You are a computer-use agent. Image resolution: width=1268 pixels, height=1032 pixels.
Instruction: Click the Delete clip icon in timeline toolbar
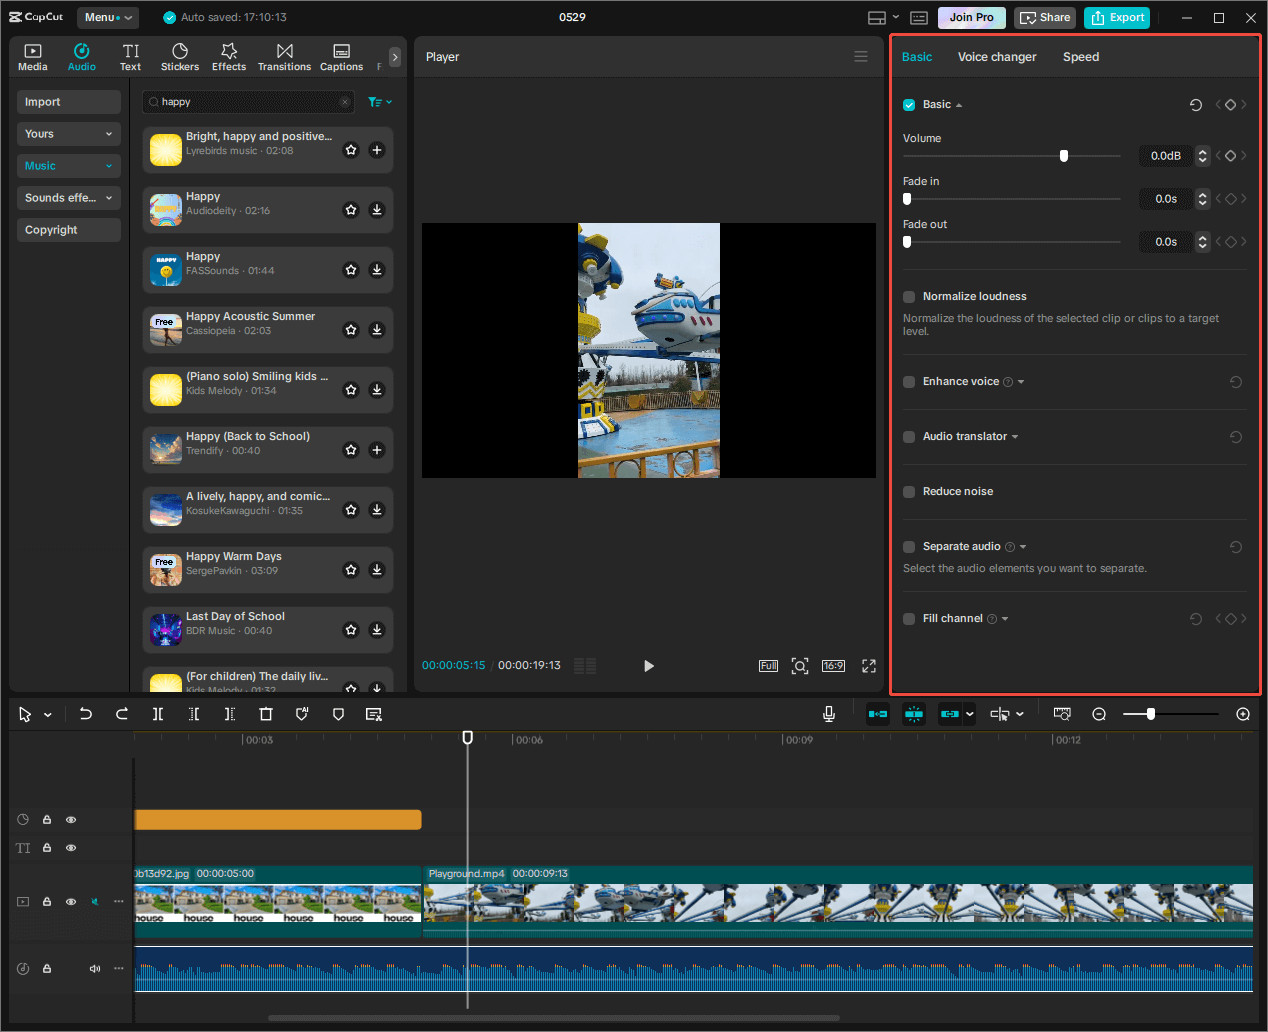[265, 714]
